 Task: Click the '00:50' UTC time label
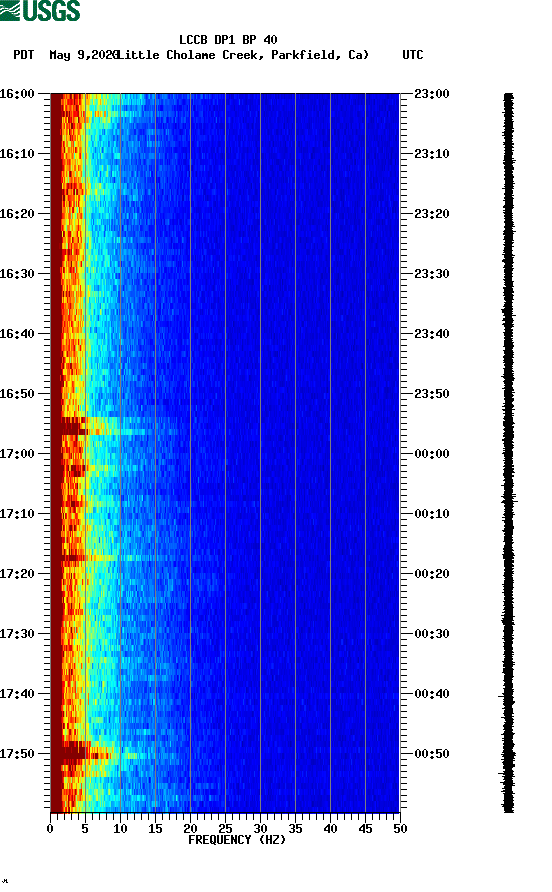432,754
